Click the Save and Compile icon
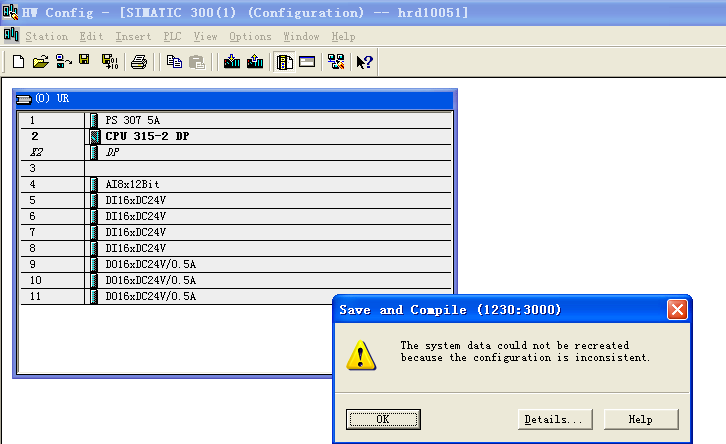Viewport: 726px width, 444px height. (x=110, y=62)
